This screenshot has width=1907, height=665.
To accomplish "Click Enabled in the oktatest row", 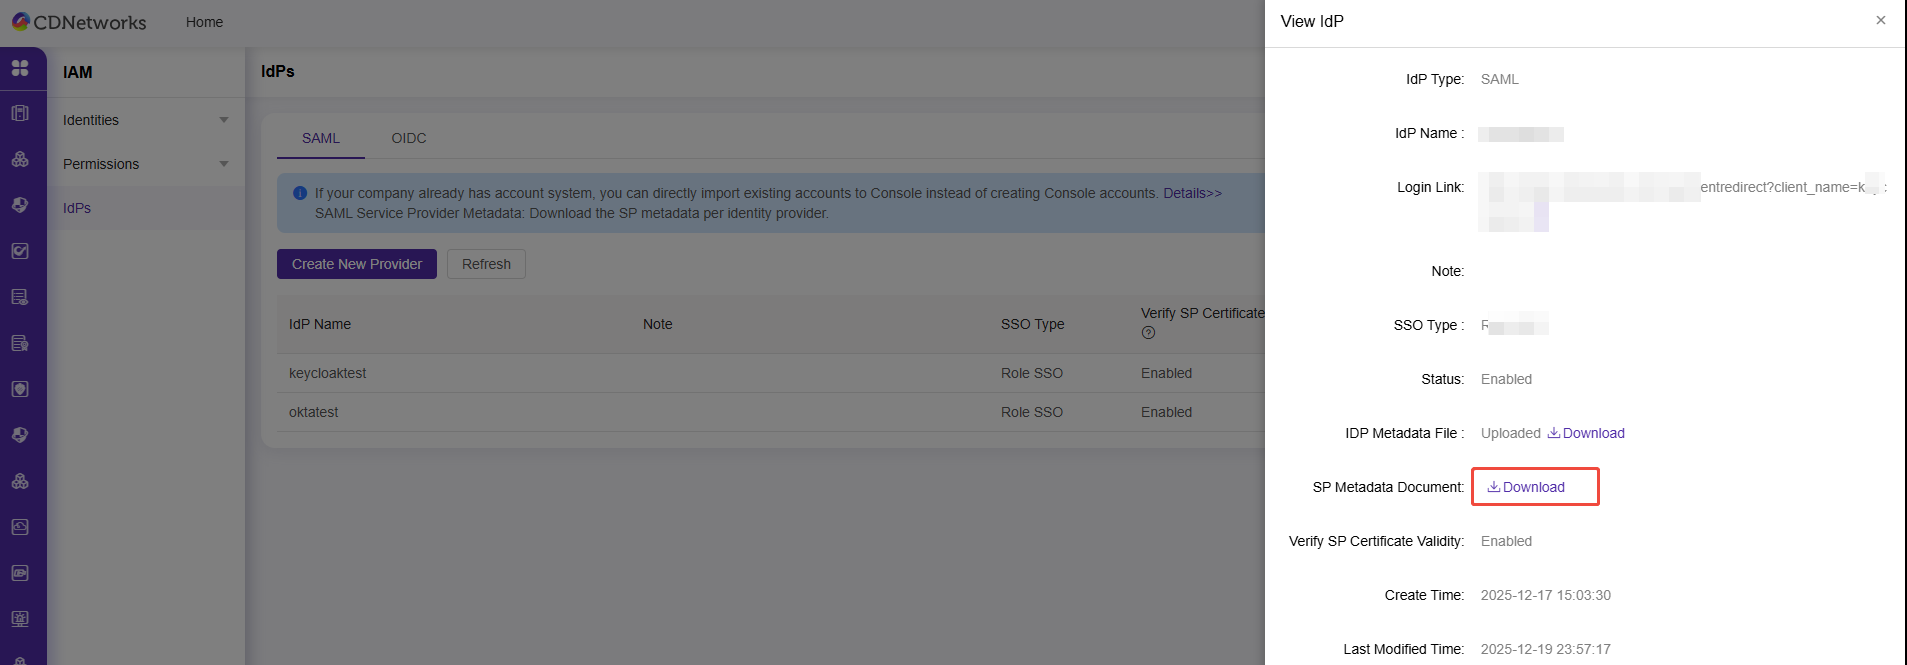I will tap(1166, 412).
